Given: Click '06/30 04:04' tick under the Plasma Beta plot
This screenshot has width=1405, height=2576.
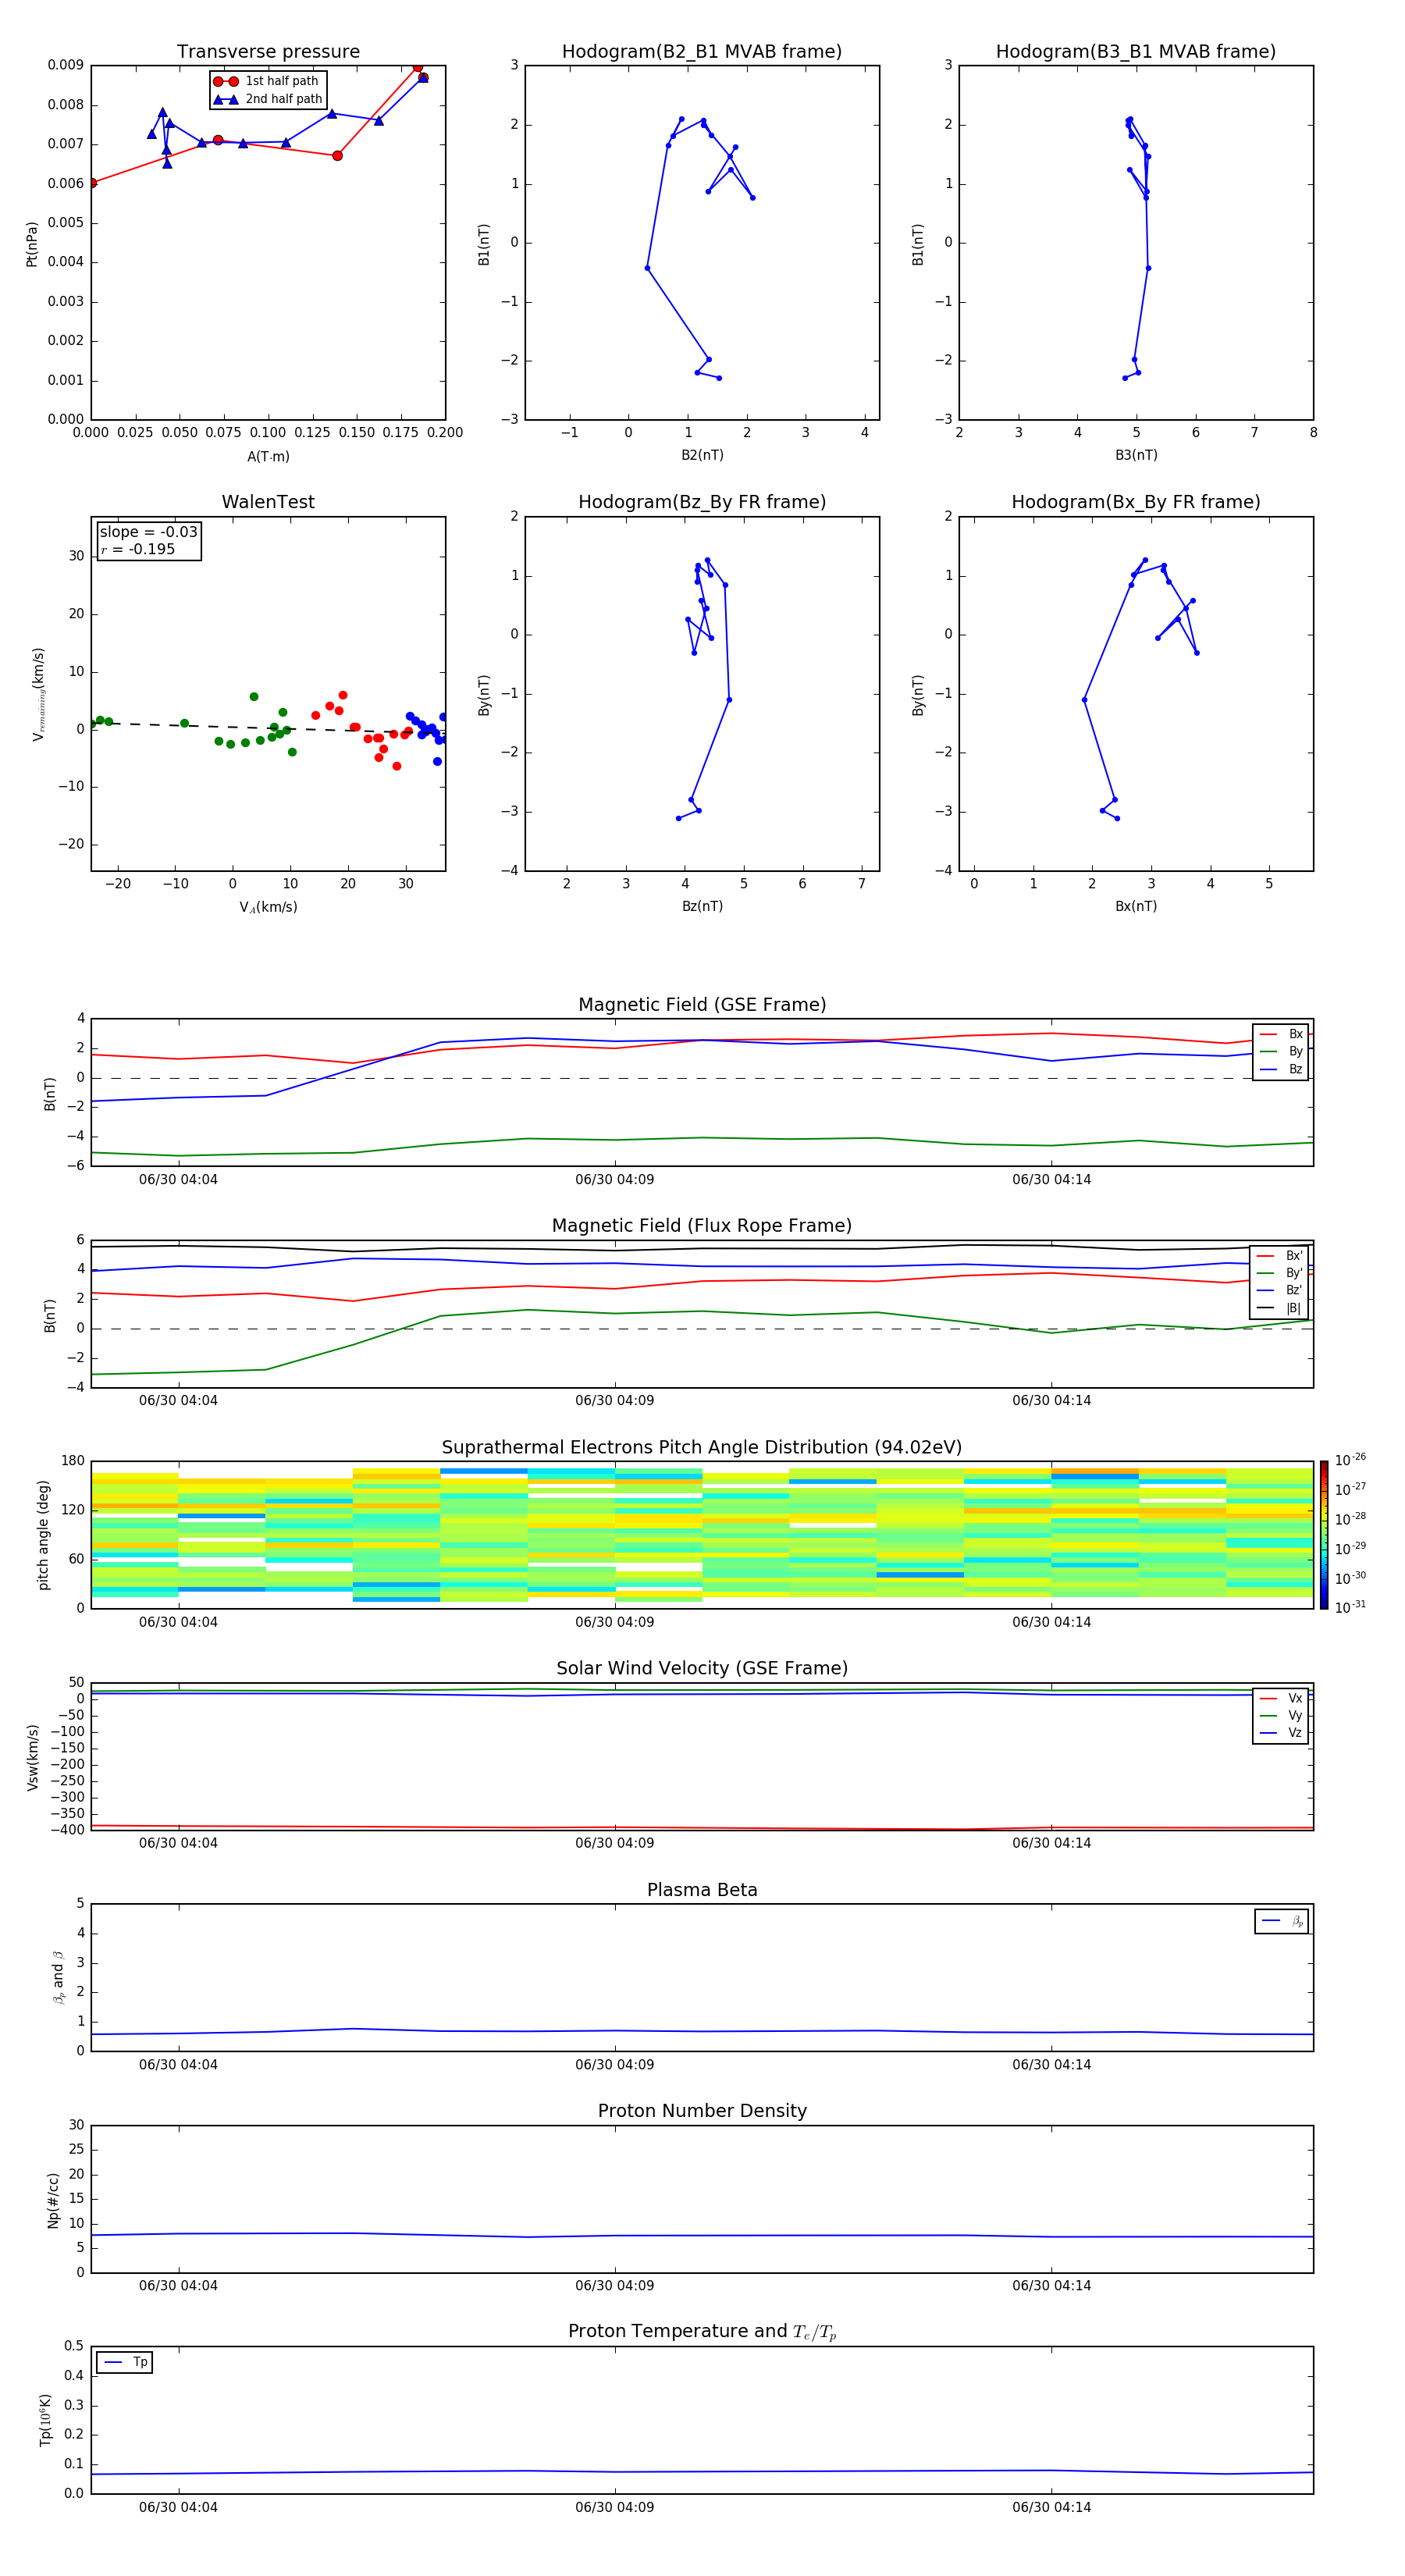Looking at the screenshot, I should 178,2064.
